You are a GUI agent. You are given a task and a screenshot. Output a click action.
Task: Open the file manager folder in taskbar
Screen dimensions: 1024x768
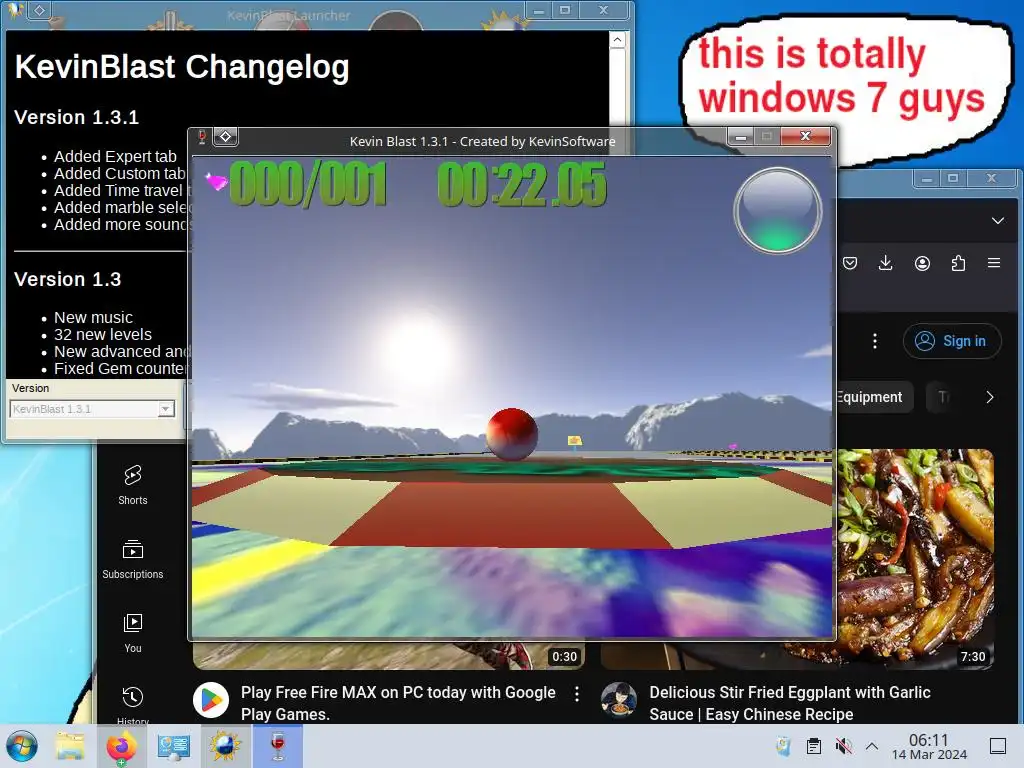70,746
